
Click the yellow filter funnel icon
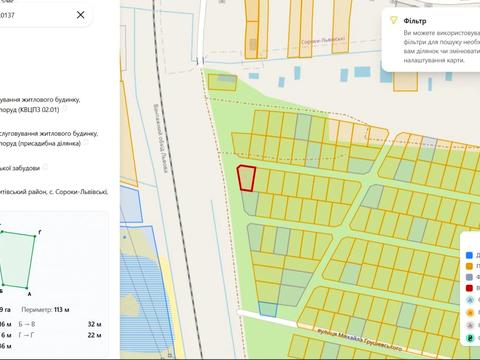394,20
